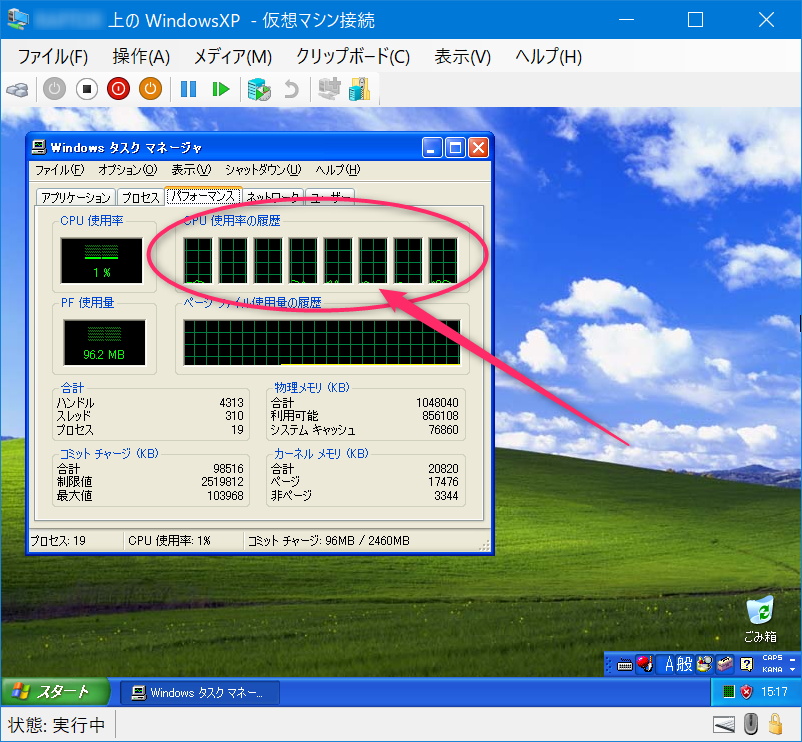Click the Task Manager title bar icon
802x742 pixels.
(x=39, y=148)
